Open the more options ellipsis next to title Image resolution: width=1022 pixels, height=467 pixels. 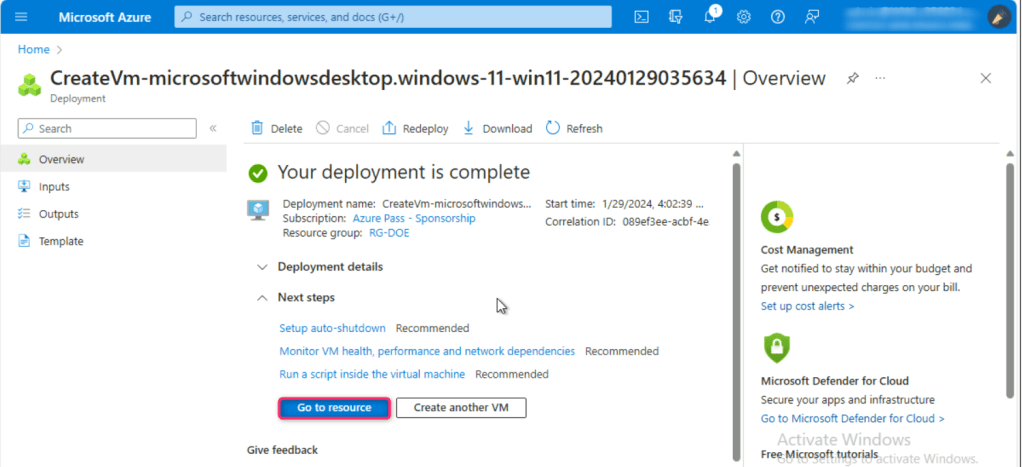880,78
